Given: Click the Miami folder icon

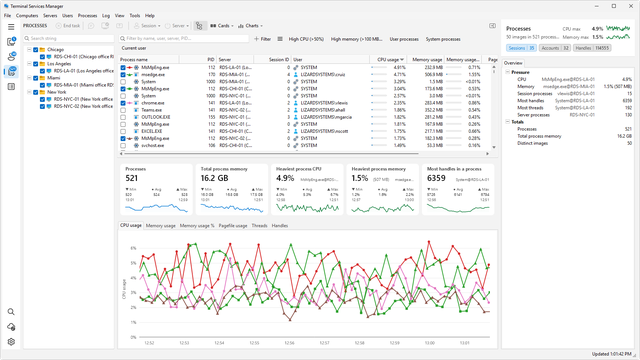Looking at the screenshot, I should click(42, 78).
